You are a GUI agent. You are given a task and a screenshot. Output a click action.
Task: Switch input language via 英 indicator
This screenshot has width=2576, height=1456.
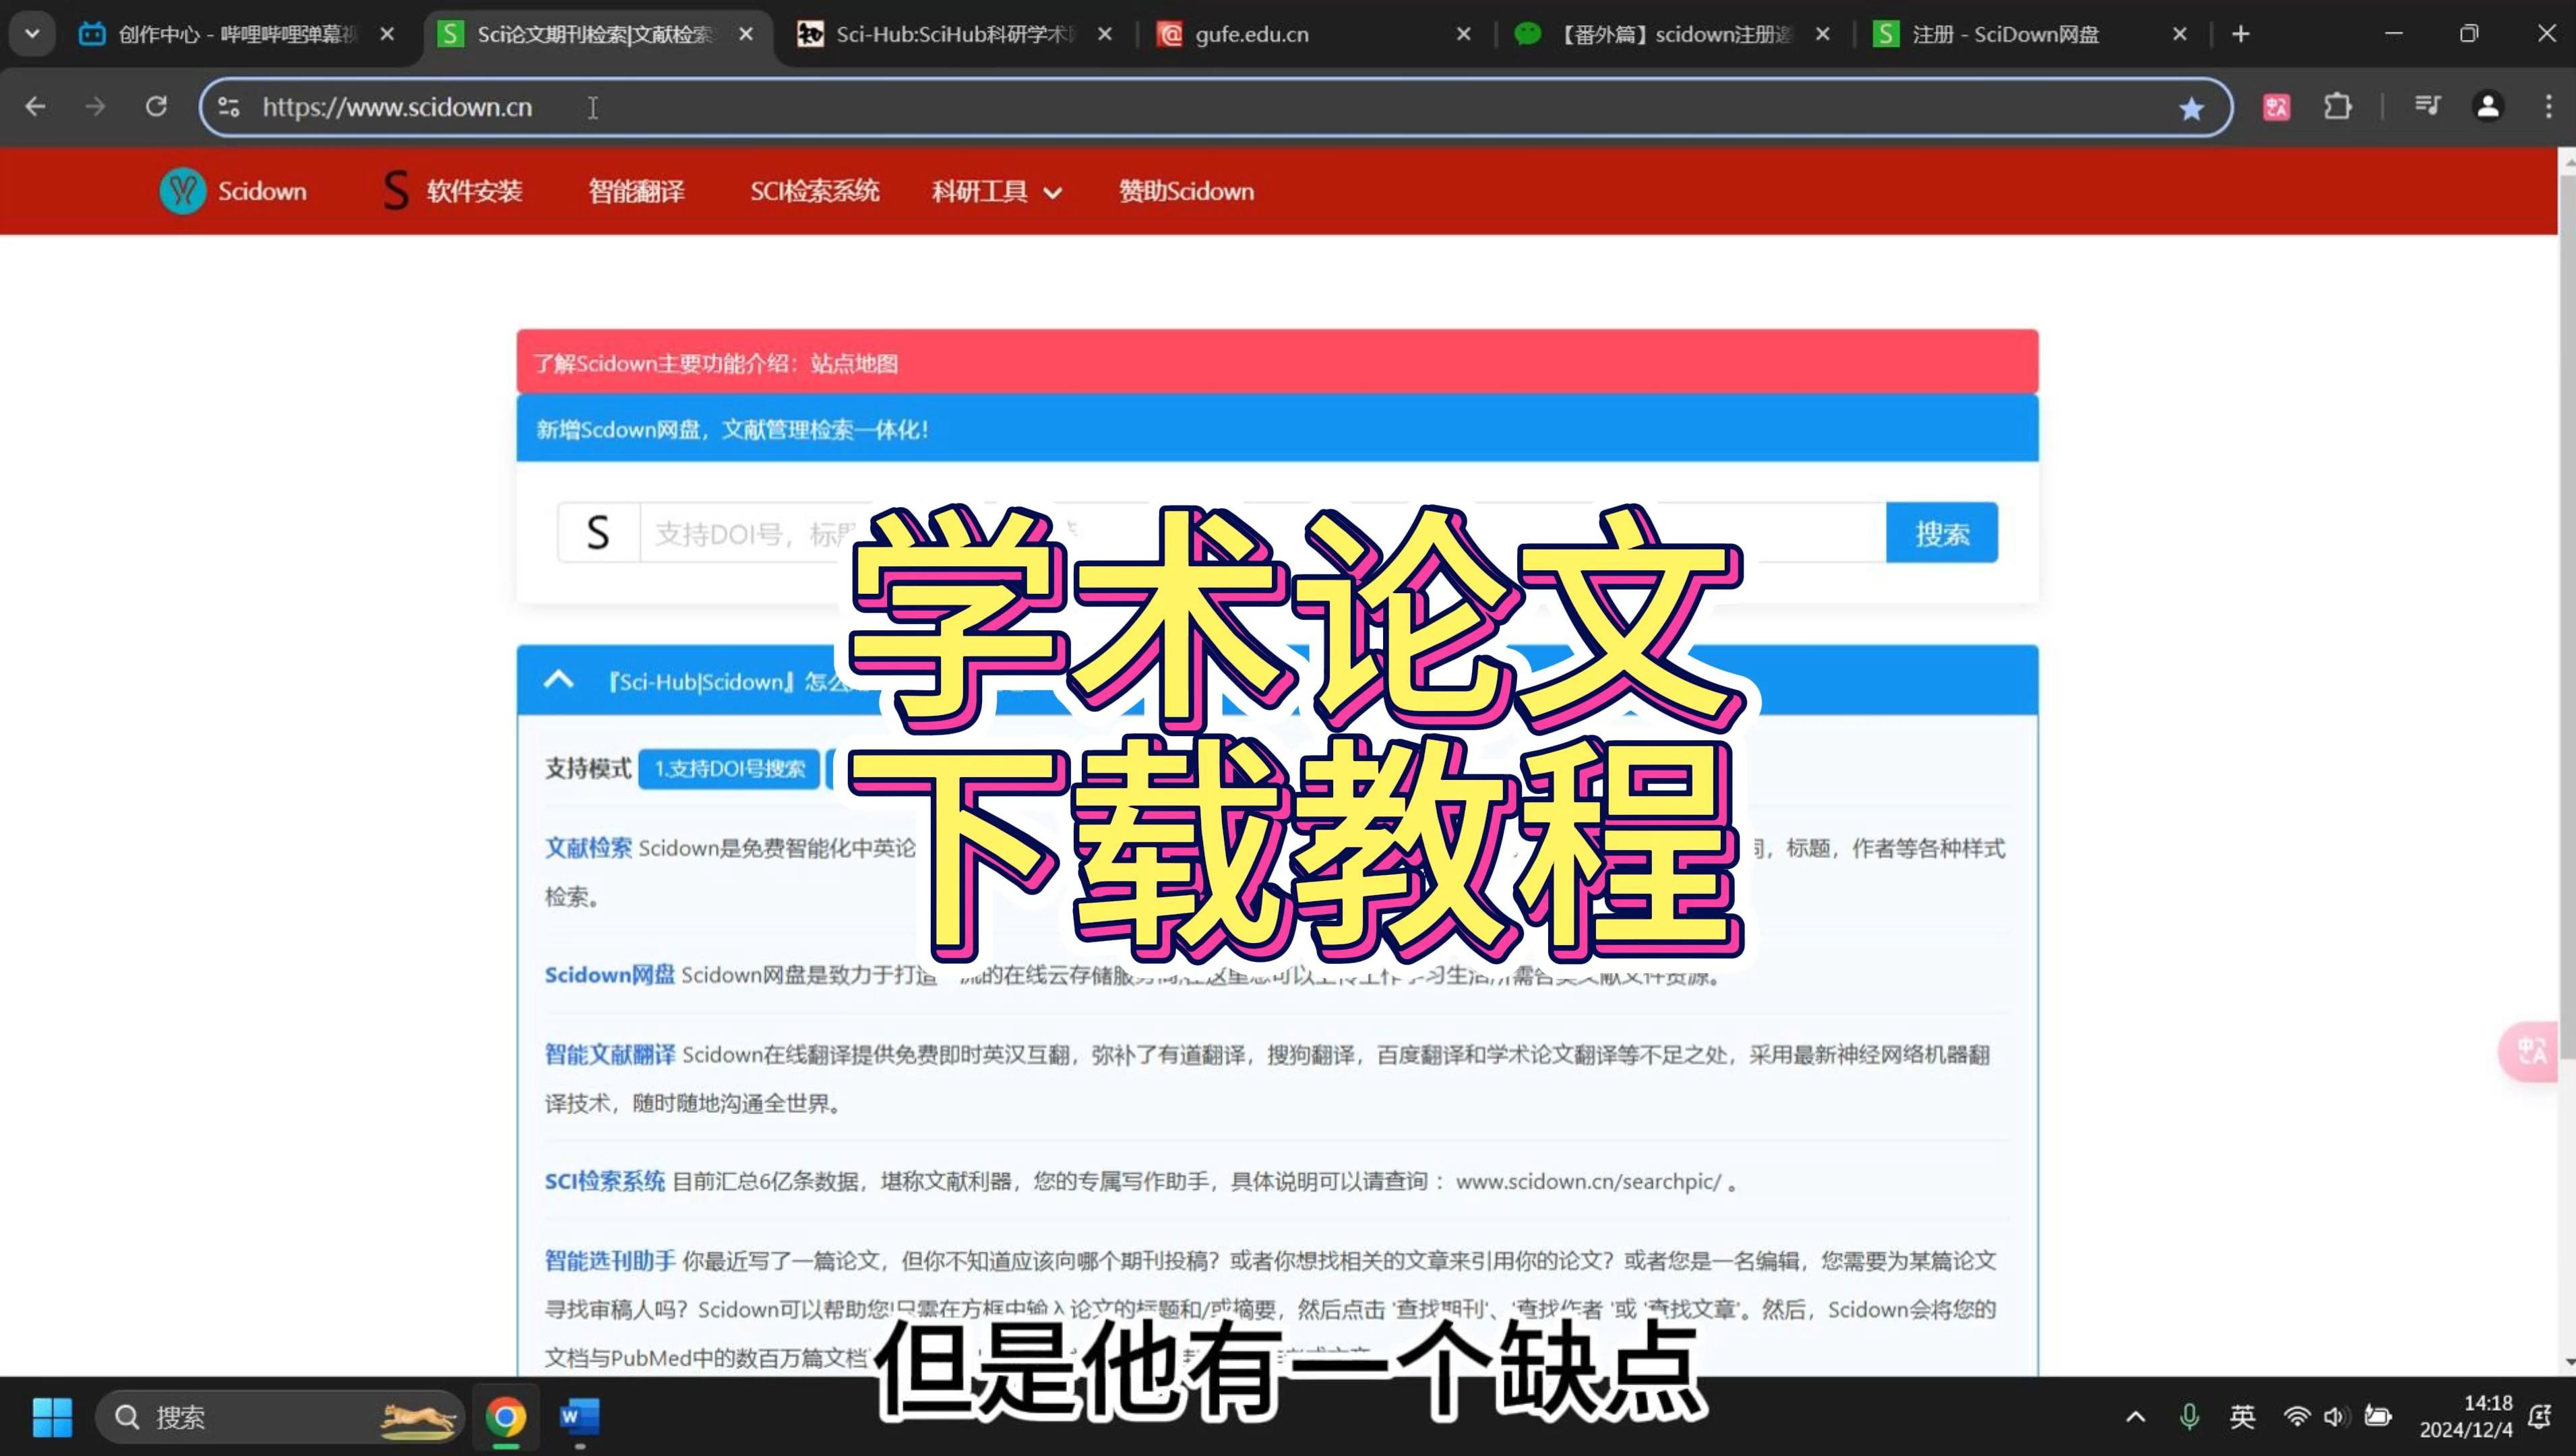(x=2242, y=1416)
